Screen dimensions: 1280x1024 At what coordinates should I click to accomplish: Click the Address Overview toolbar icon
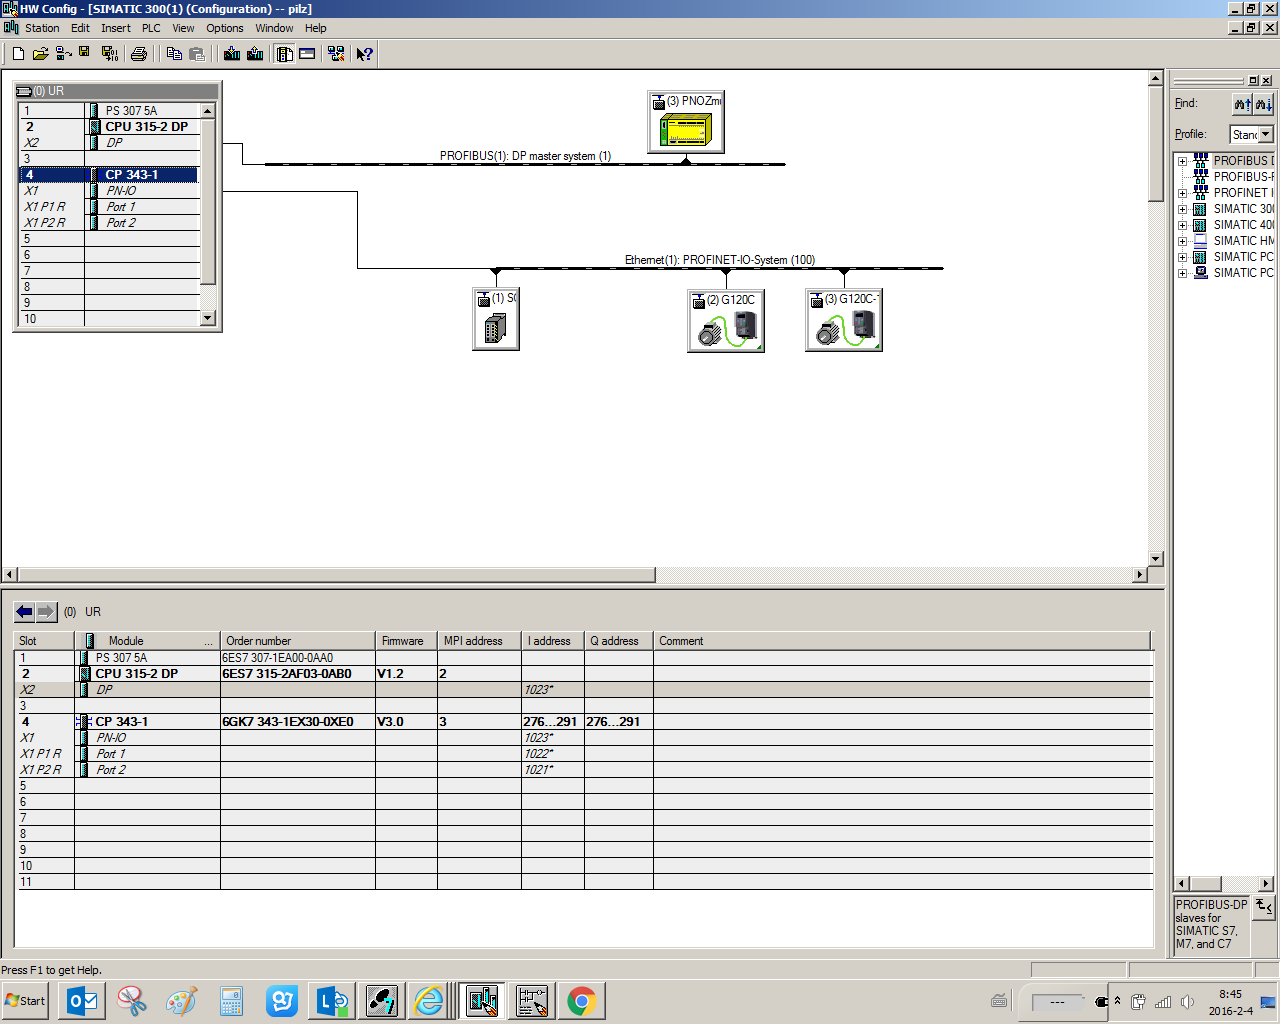307,54
